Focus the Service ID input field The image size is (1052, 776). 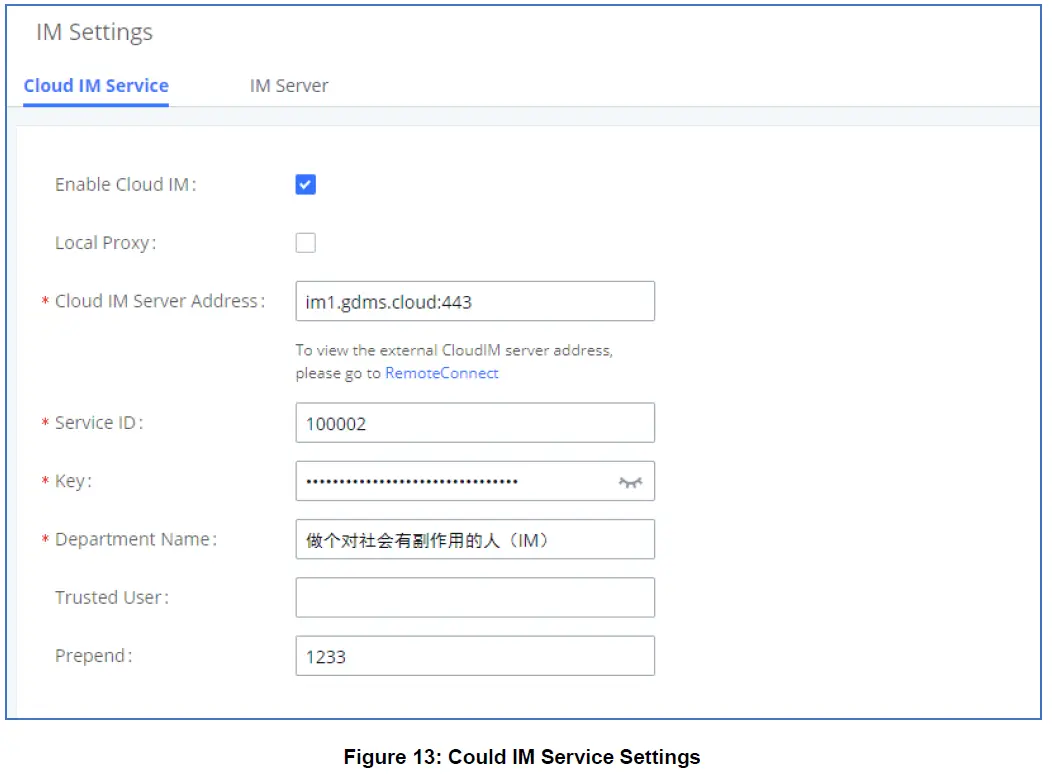[475, 423]
